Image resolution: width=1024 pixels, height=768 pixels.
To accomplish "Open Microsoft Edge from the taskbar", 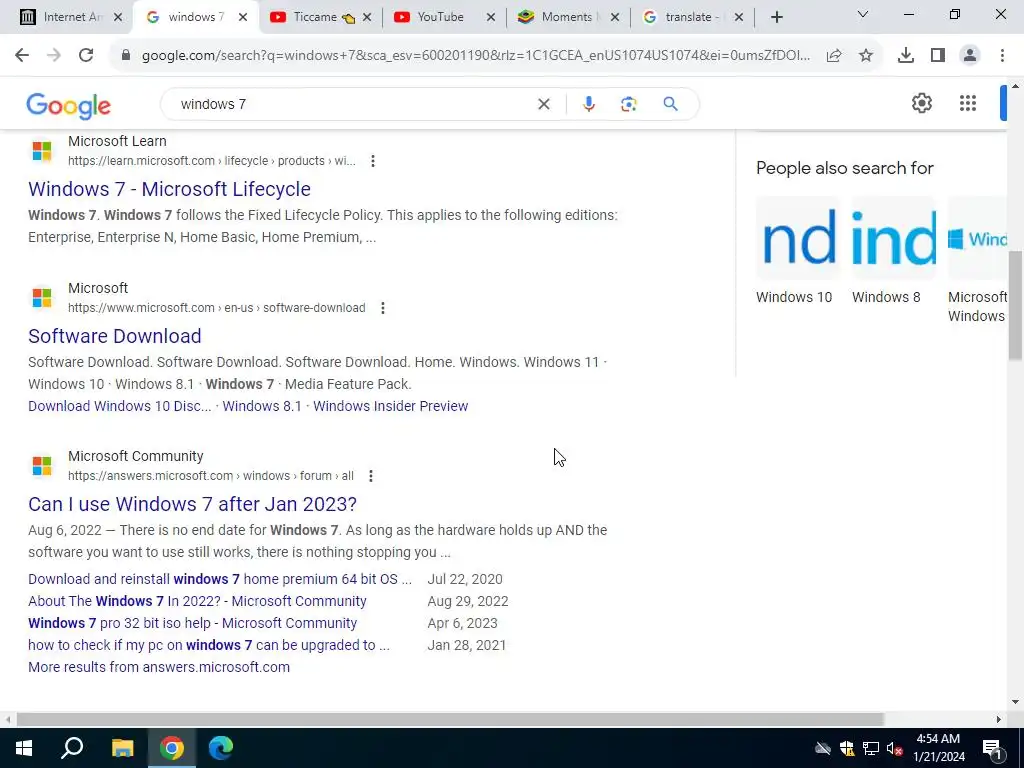I will 221,748.
